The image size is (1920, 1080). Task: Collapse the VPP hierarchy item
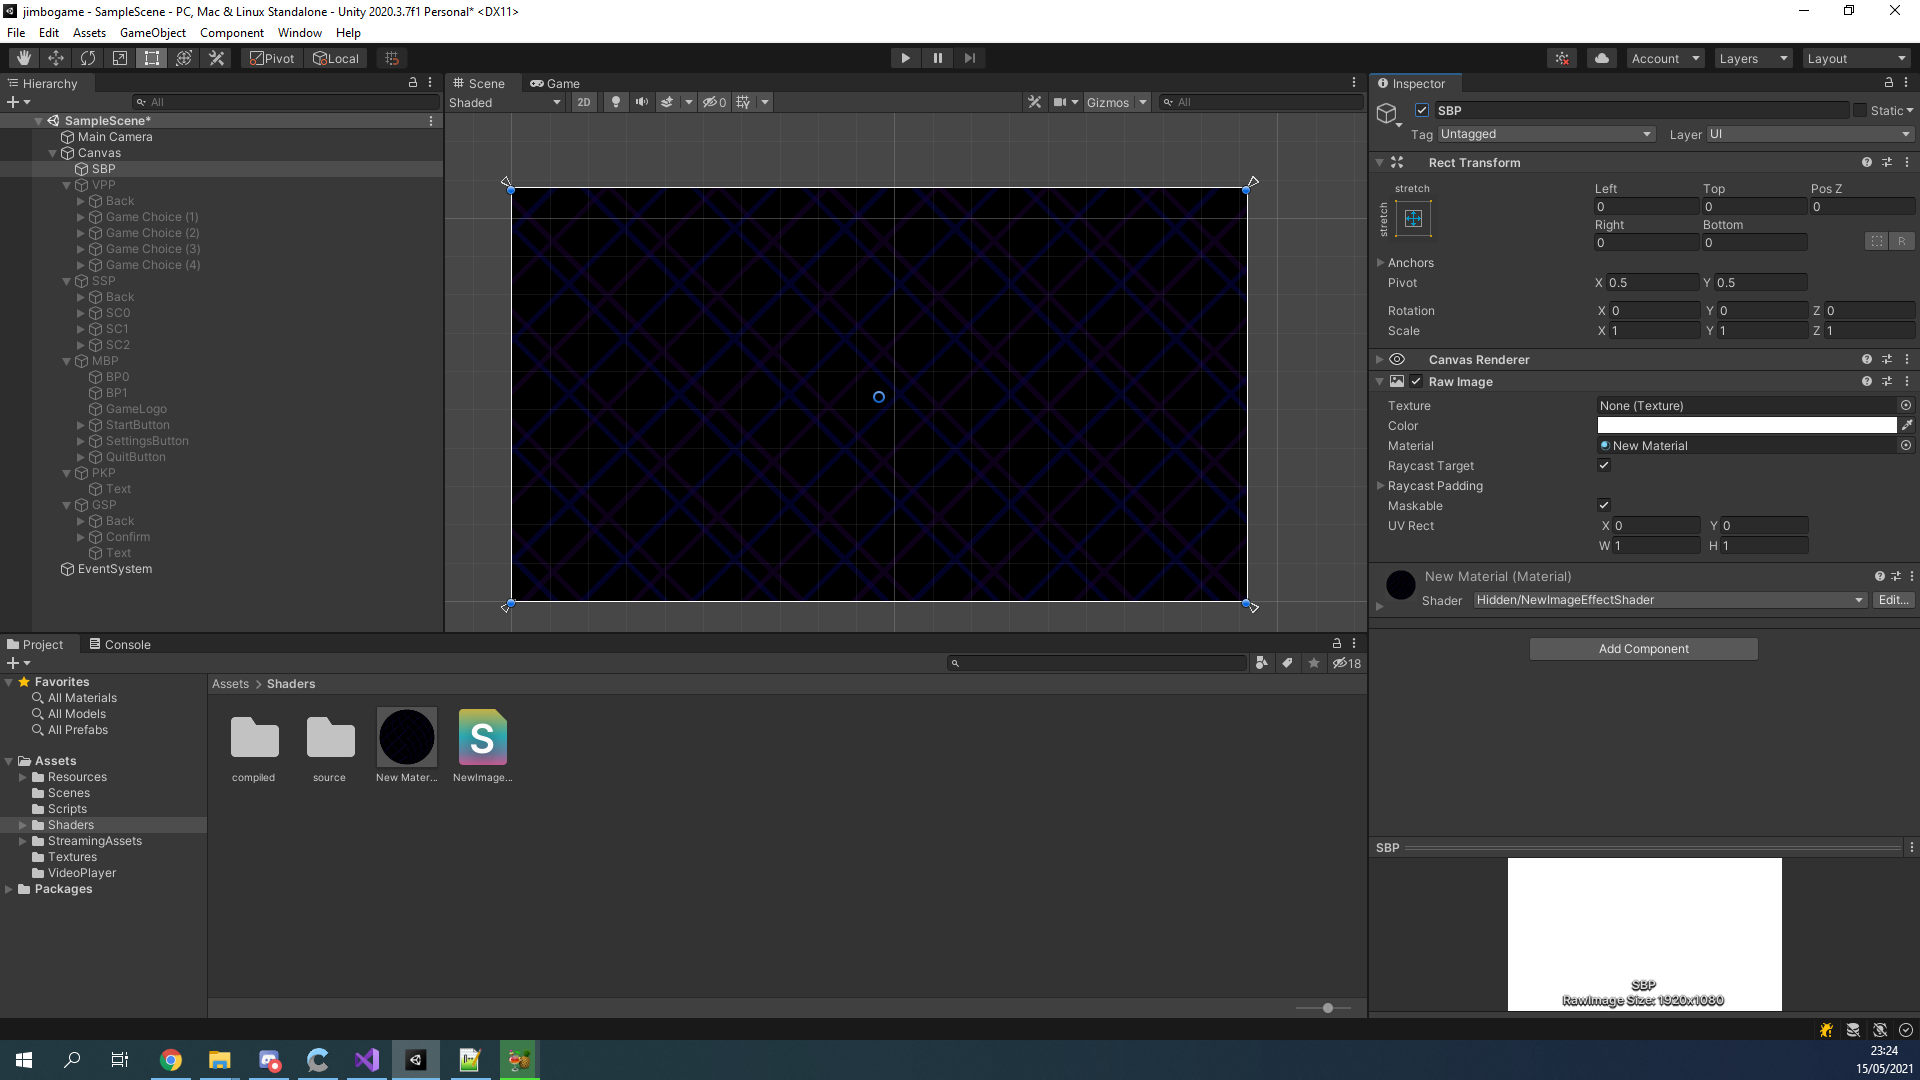click(66, 185)
